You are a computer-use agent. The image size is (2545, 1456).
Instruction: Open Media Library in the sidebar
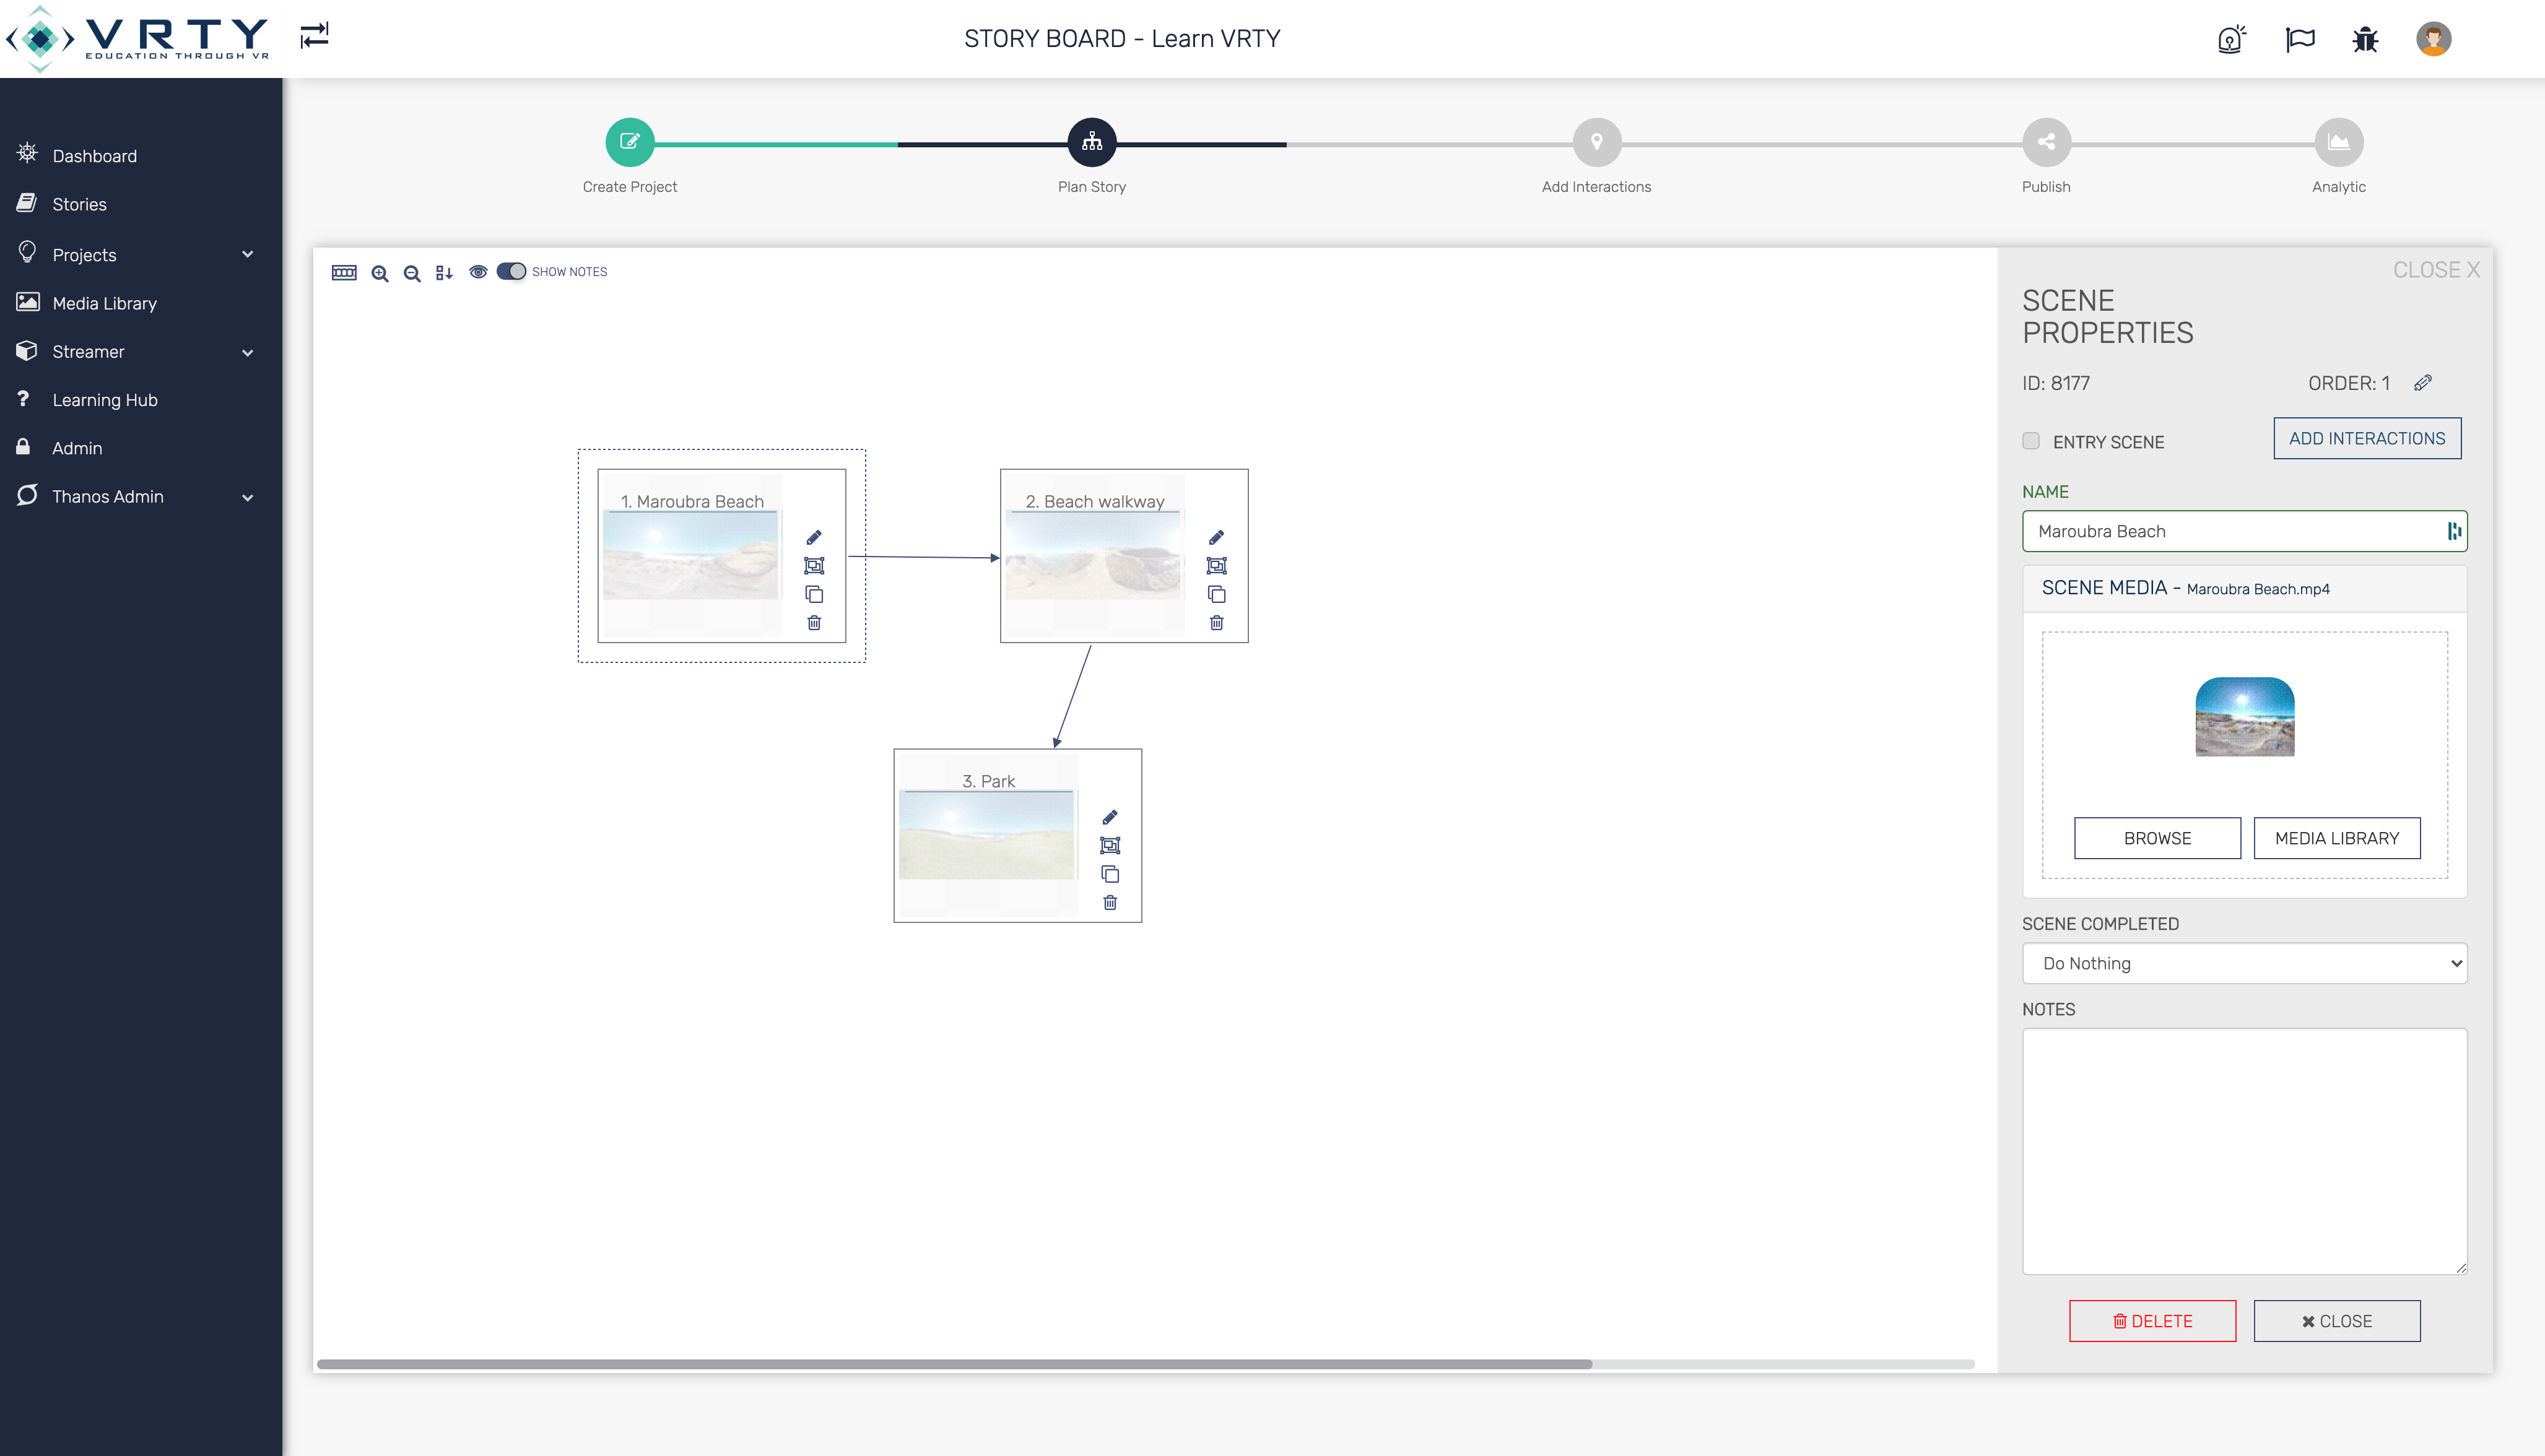pos(104,303)
